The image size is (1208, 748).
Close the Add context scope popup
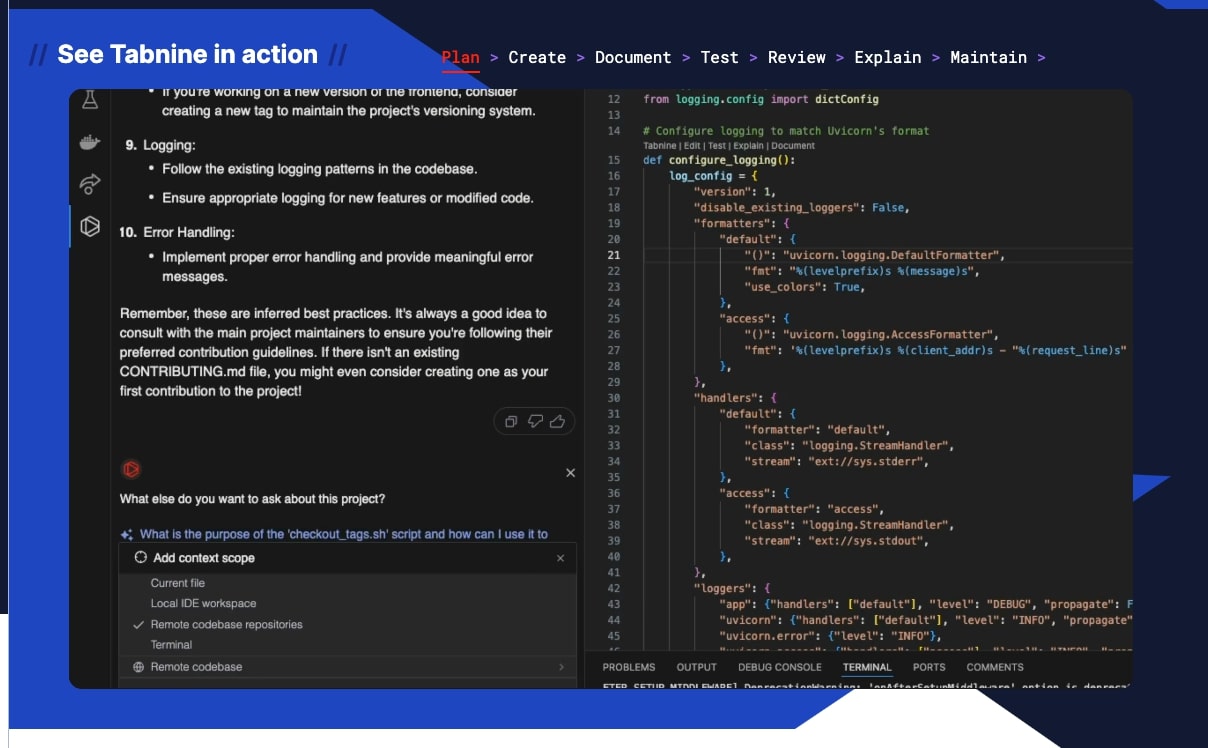tap(560, 558)
